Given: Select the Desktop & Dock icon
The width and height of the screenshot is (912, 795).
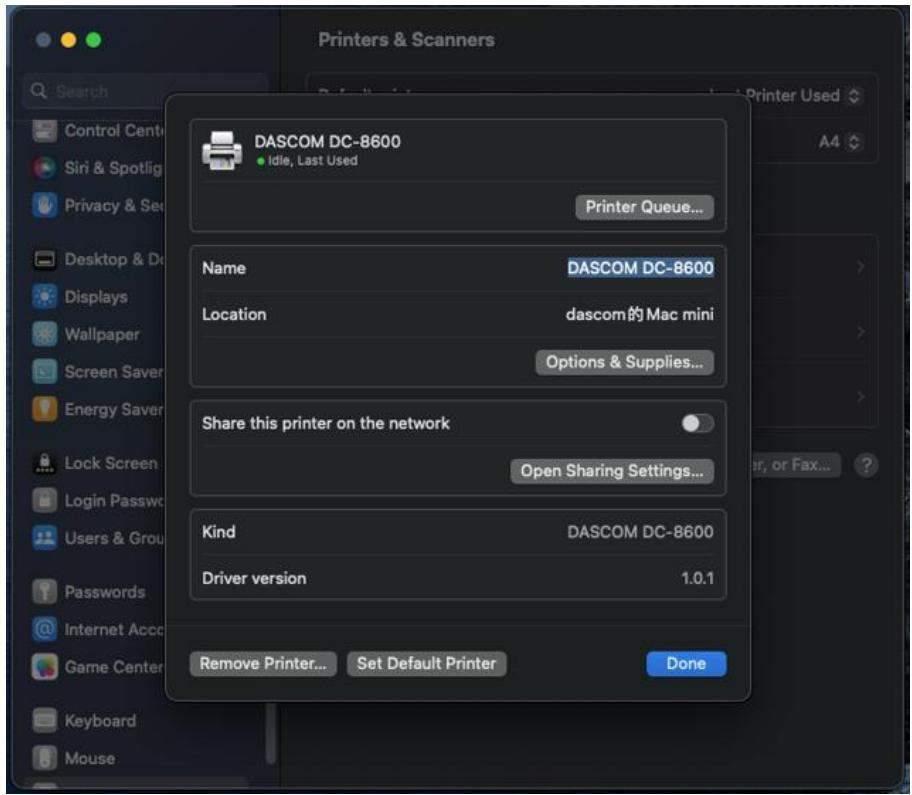Looking at the screenshot, I should click(45, 259).
